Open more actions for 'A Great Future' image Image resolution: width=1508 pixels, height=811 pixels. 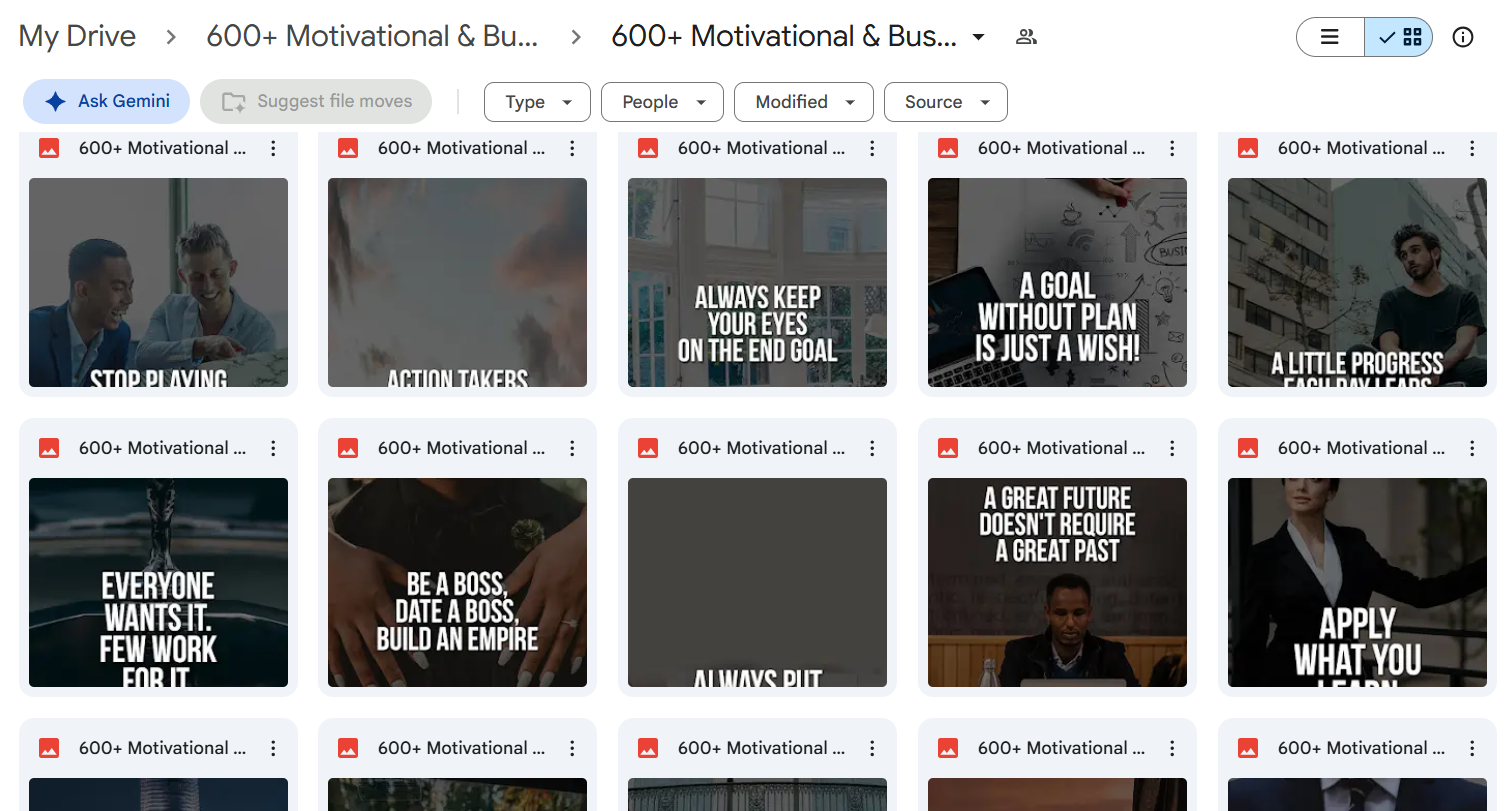[x=1172, y=449]
